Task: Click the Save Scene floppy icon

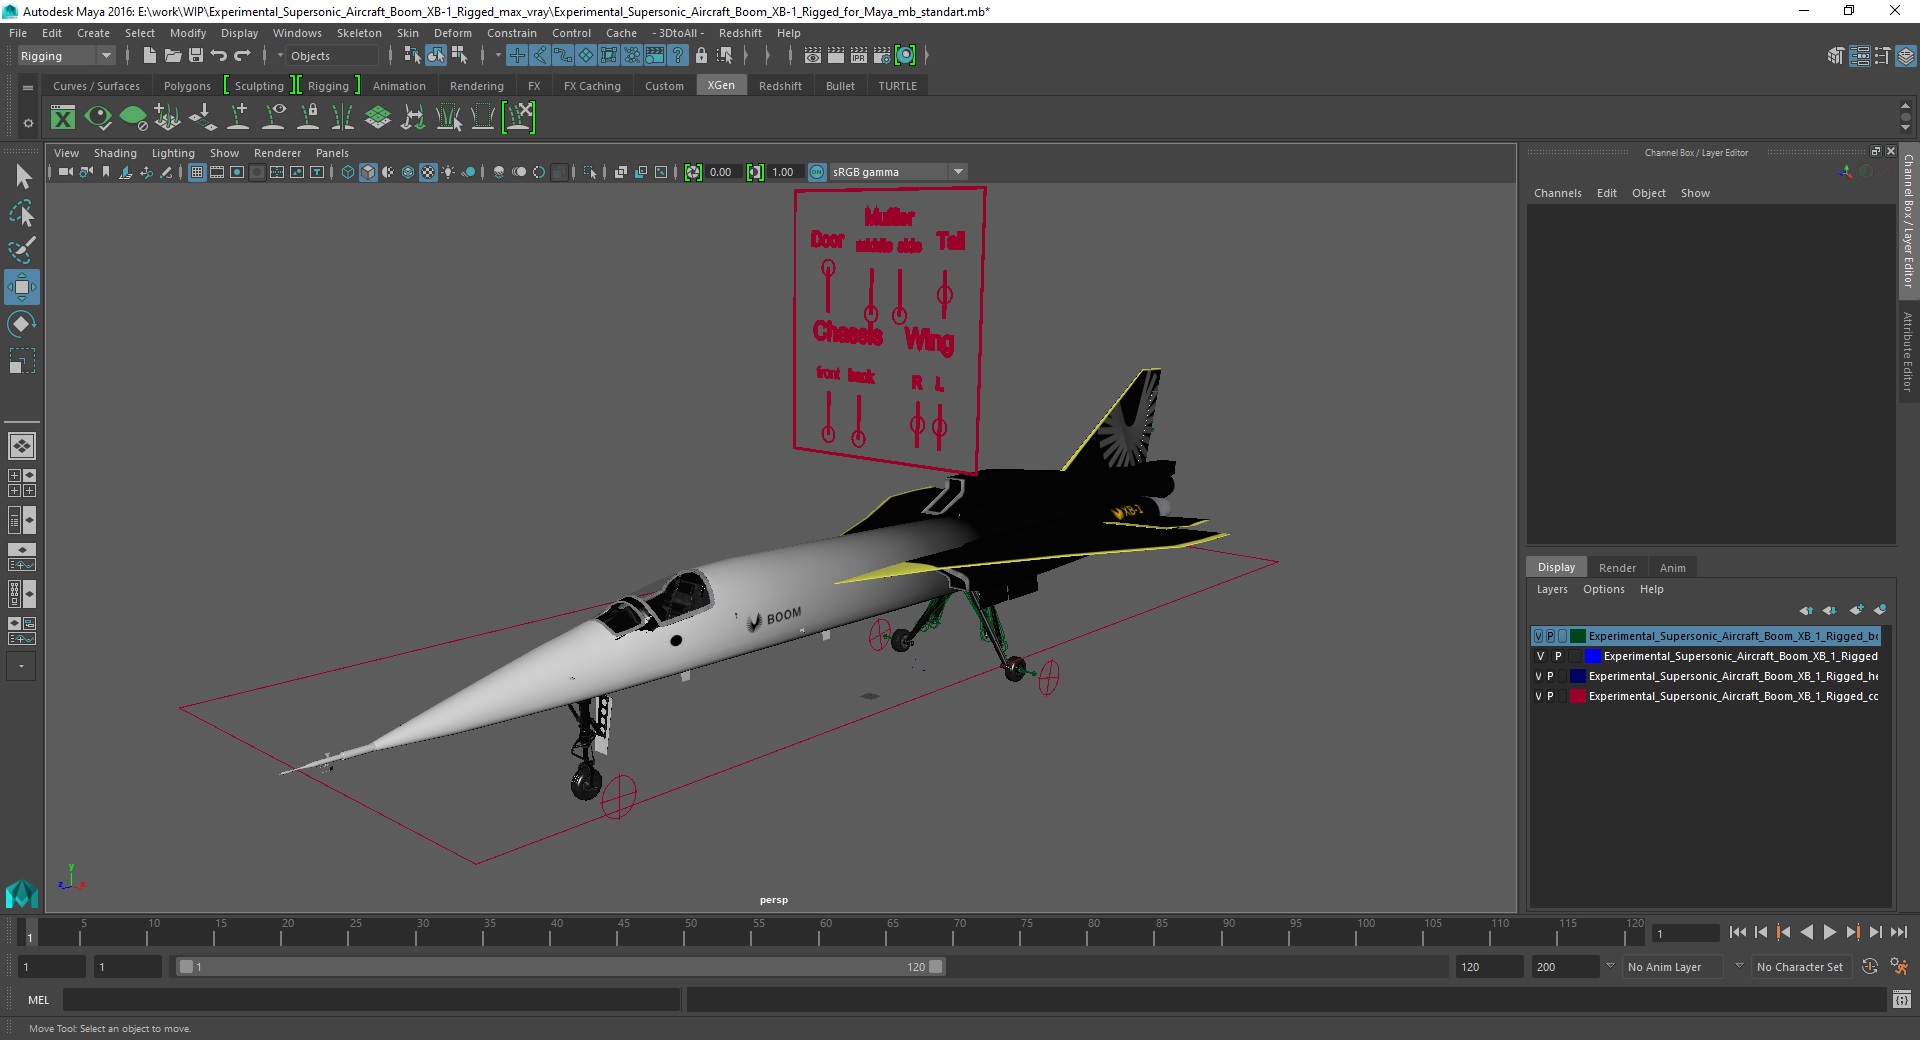Action: pyautogui.click(x=196, y=56)
